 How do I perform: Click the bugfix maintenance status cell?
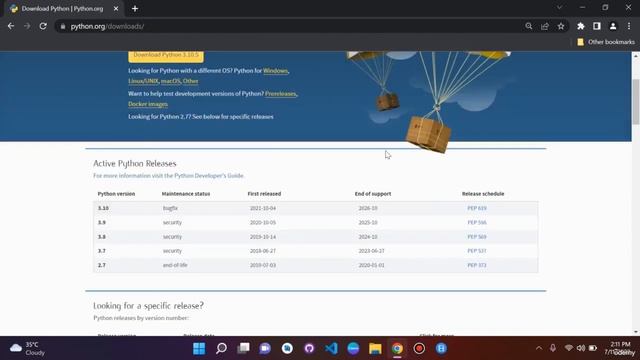pyautogui.click(x=170, y=208)
